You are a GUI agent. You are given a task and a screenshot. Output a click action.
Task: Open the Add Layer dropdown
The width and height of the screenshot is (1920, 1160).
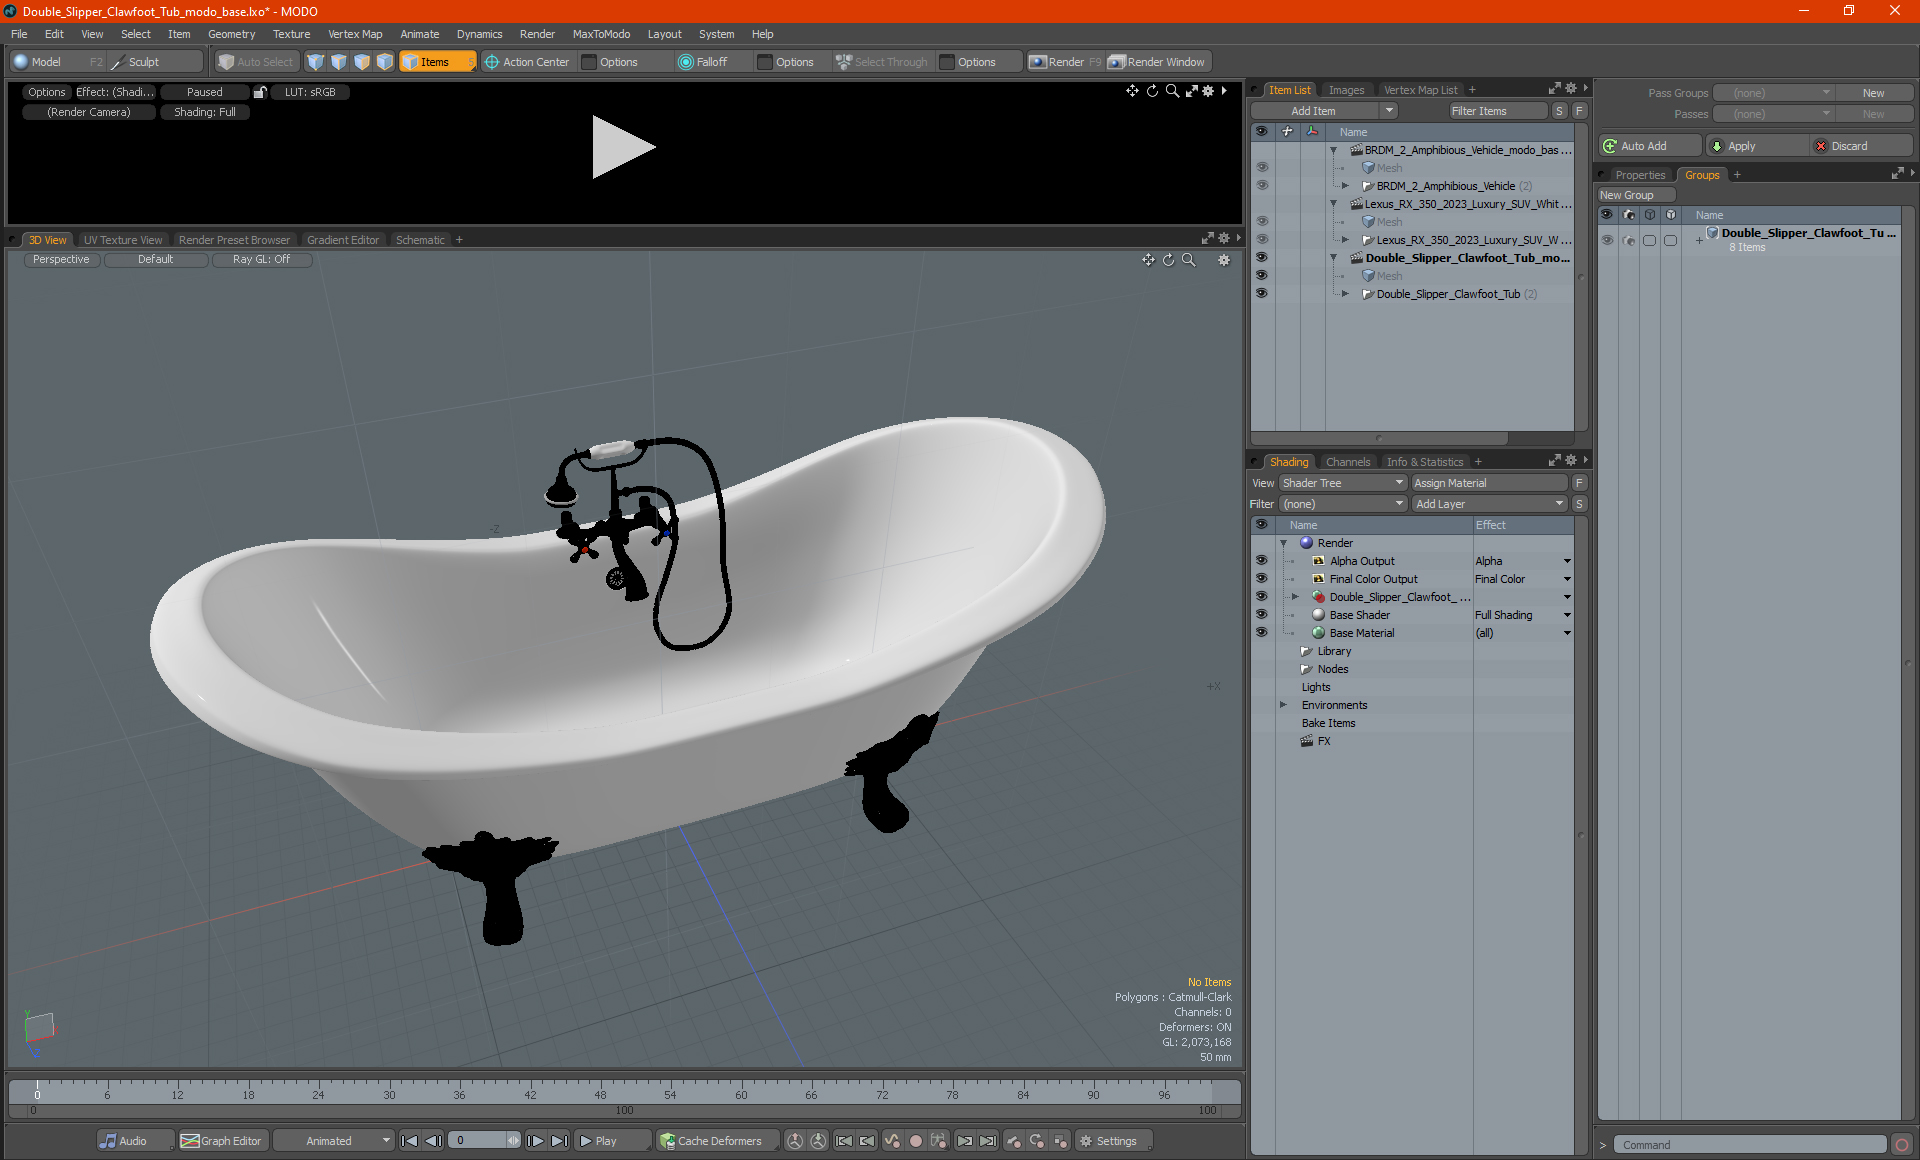1488,504
